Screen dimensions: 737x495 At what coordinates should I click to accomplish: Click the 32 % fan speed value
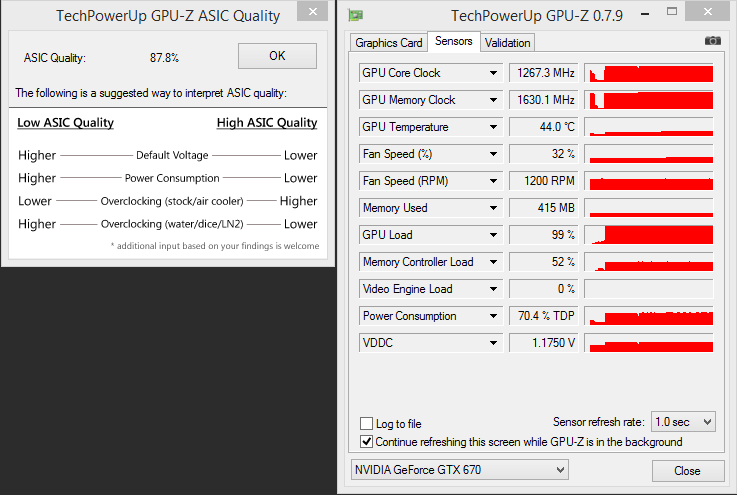(x=544, y=154)
